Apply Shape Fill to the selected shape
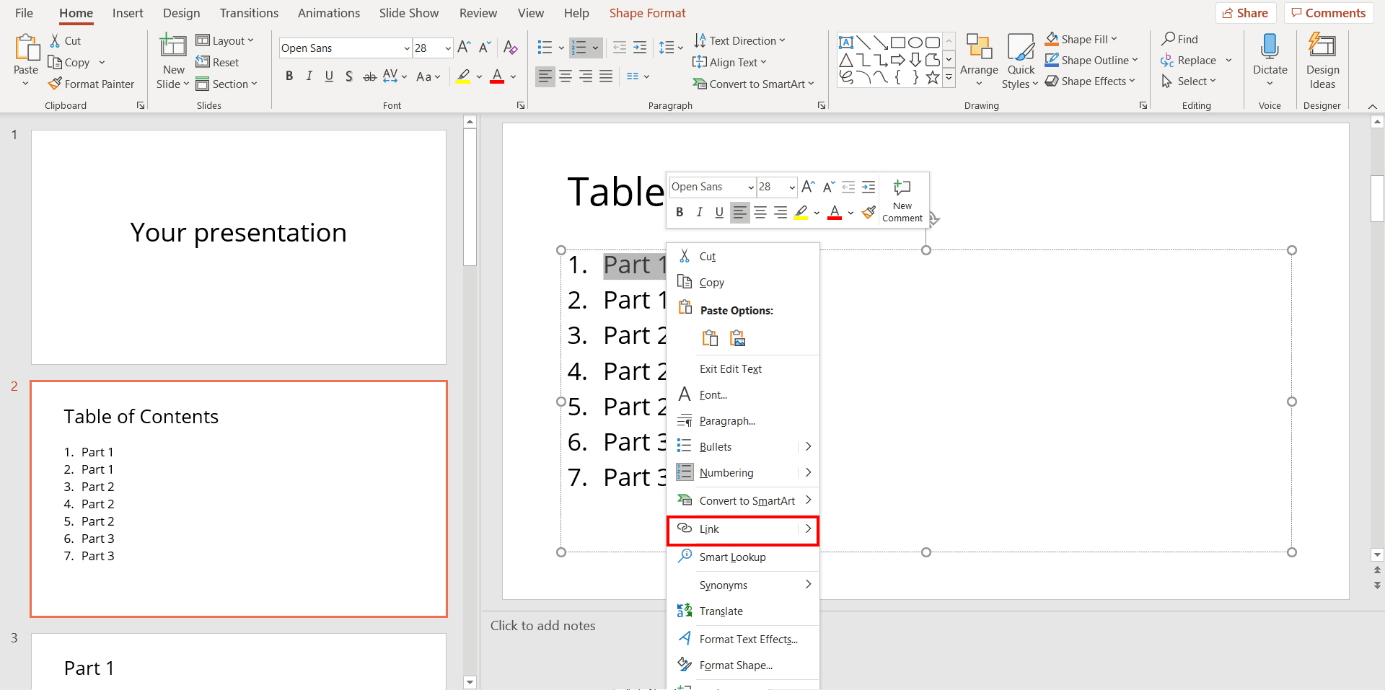Viewport: 1385px width, 690px height. [x=1082, y=38]
